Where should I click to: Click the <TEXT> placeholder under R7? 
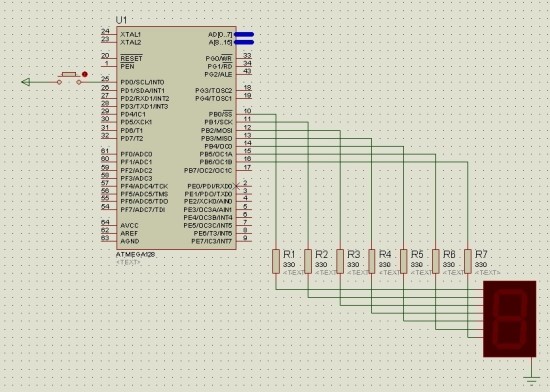pyautogui.click(x=488, y=272)
